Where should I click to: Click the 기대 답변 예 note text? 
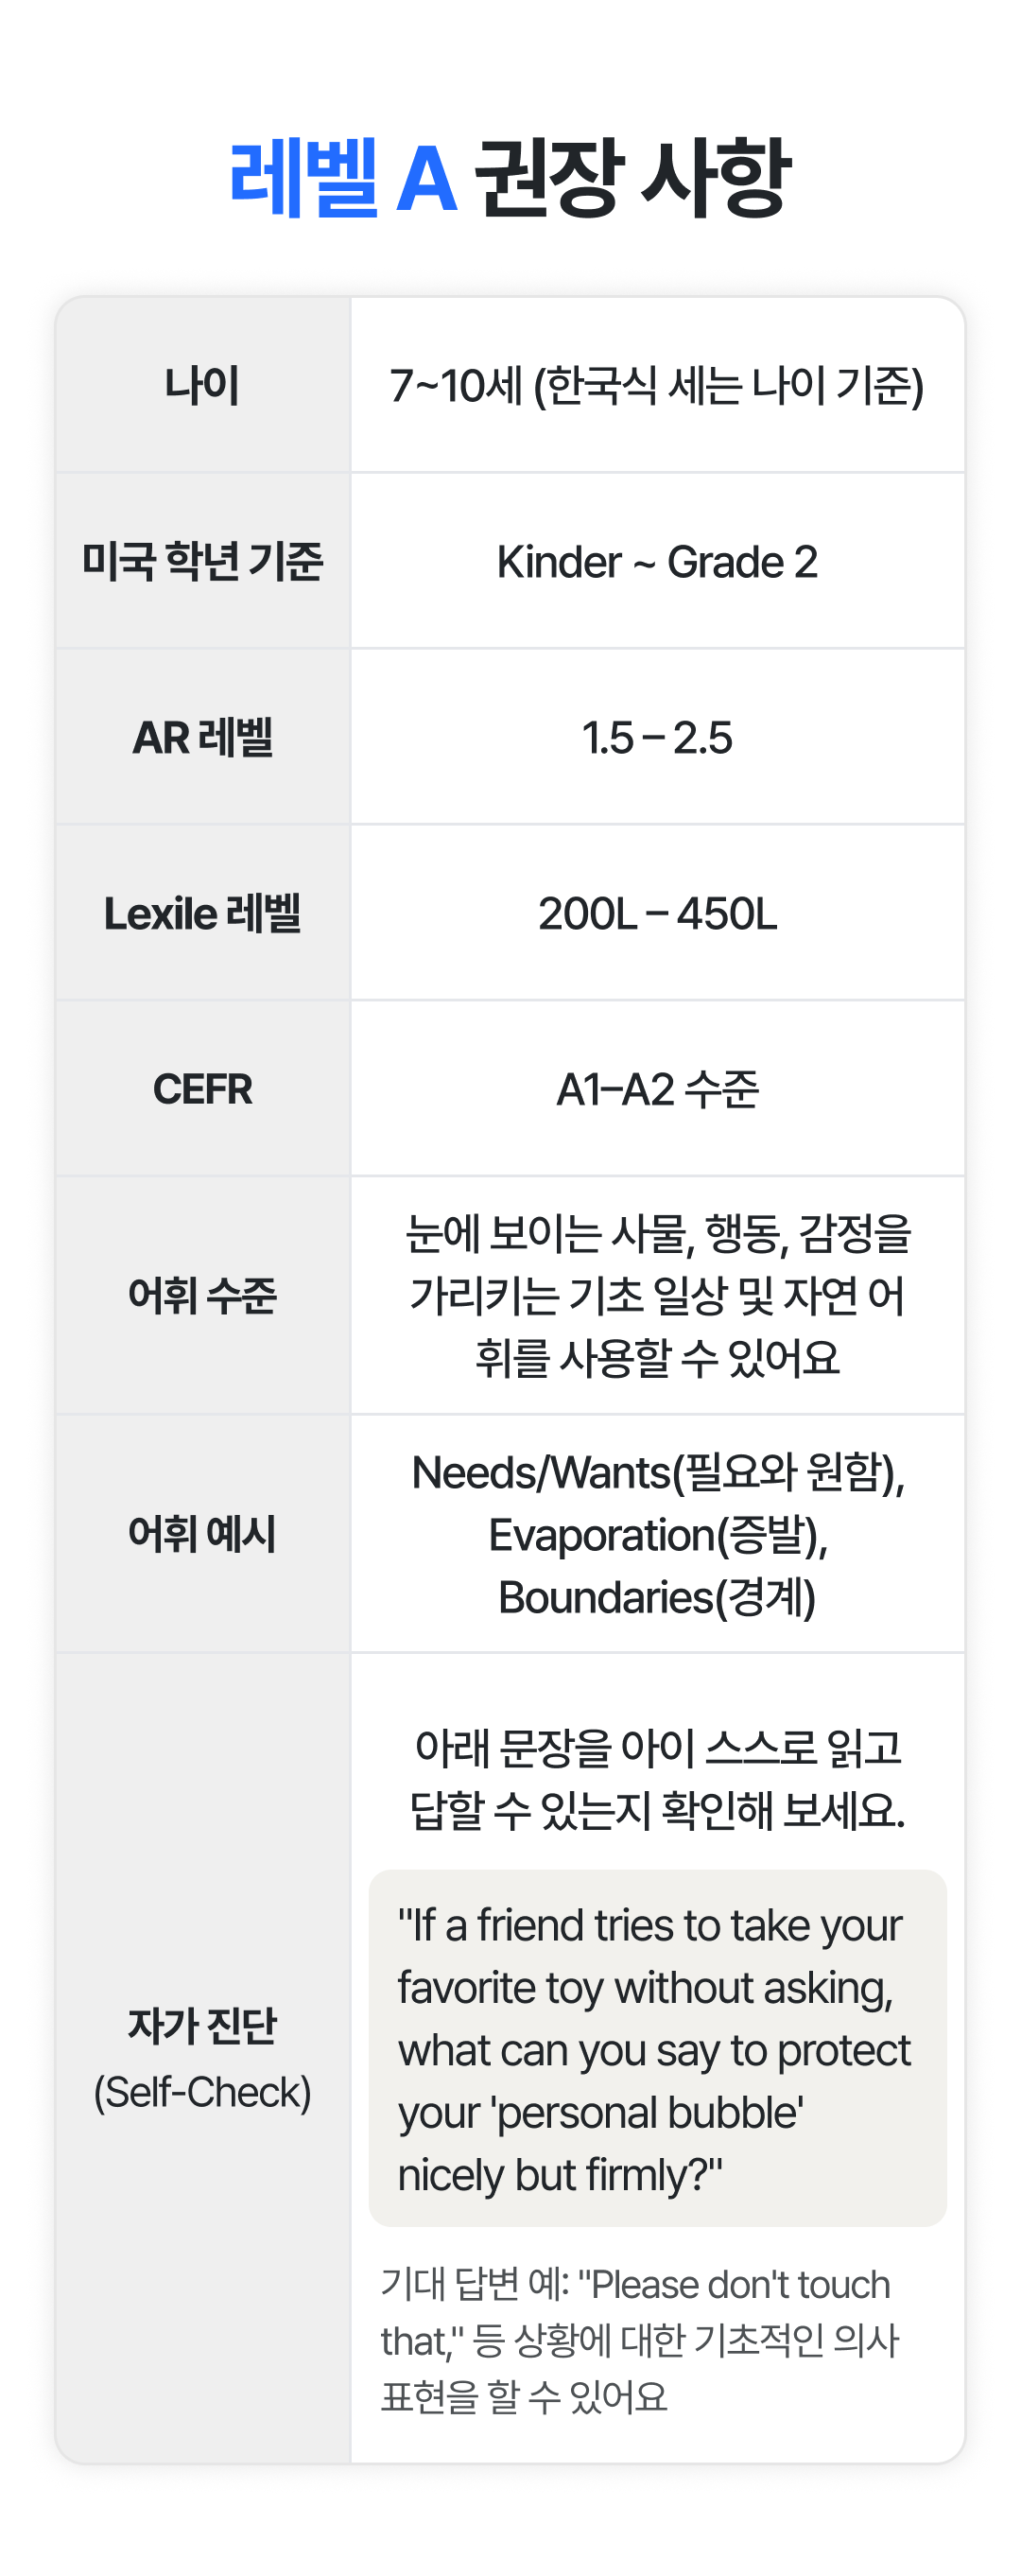pos(640,2340)
